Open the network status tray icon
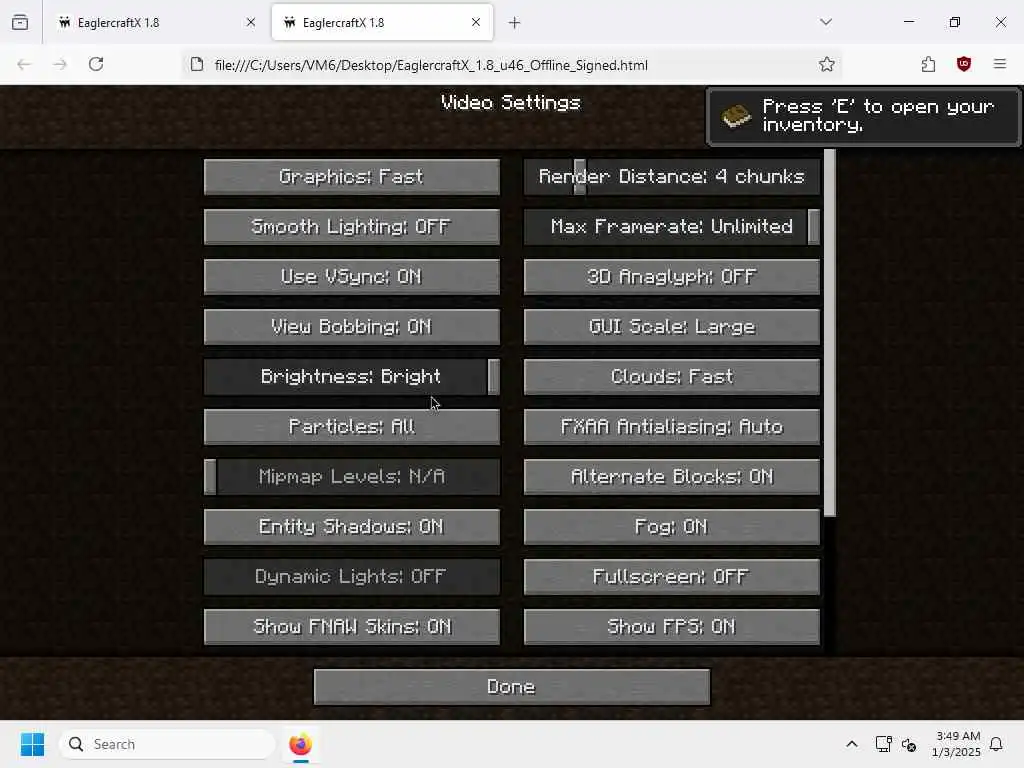1024x768 pixels. pyautogui.click(x=883, y=744)
